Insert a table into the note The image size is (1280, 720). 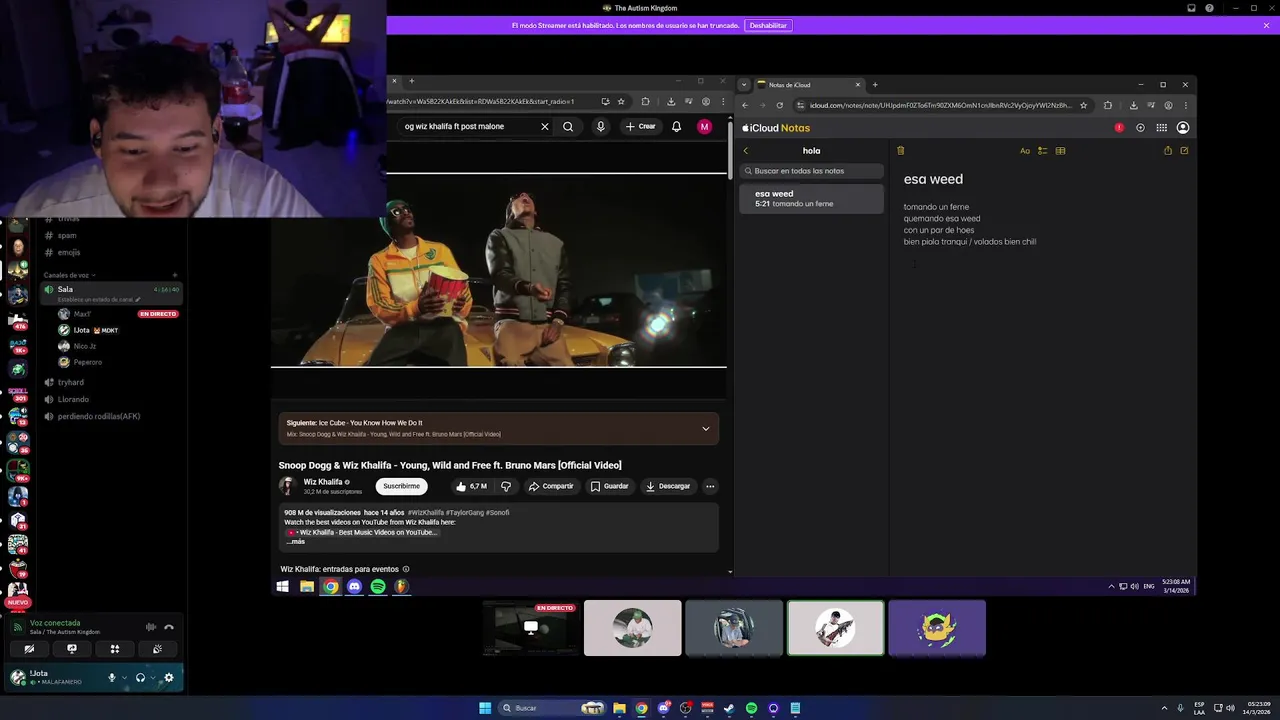[1060, 151]
